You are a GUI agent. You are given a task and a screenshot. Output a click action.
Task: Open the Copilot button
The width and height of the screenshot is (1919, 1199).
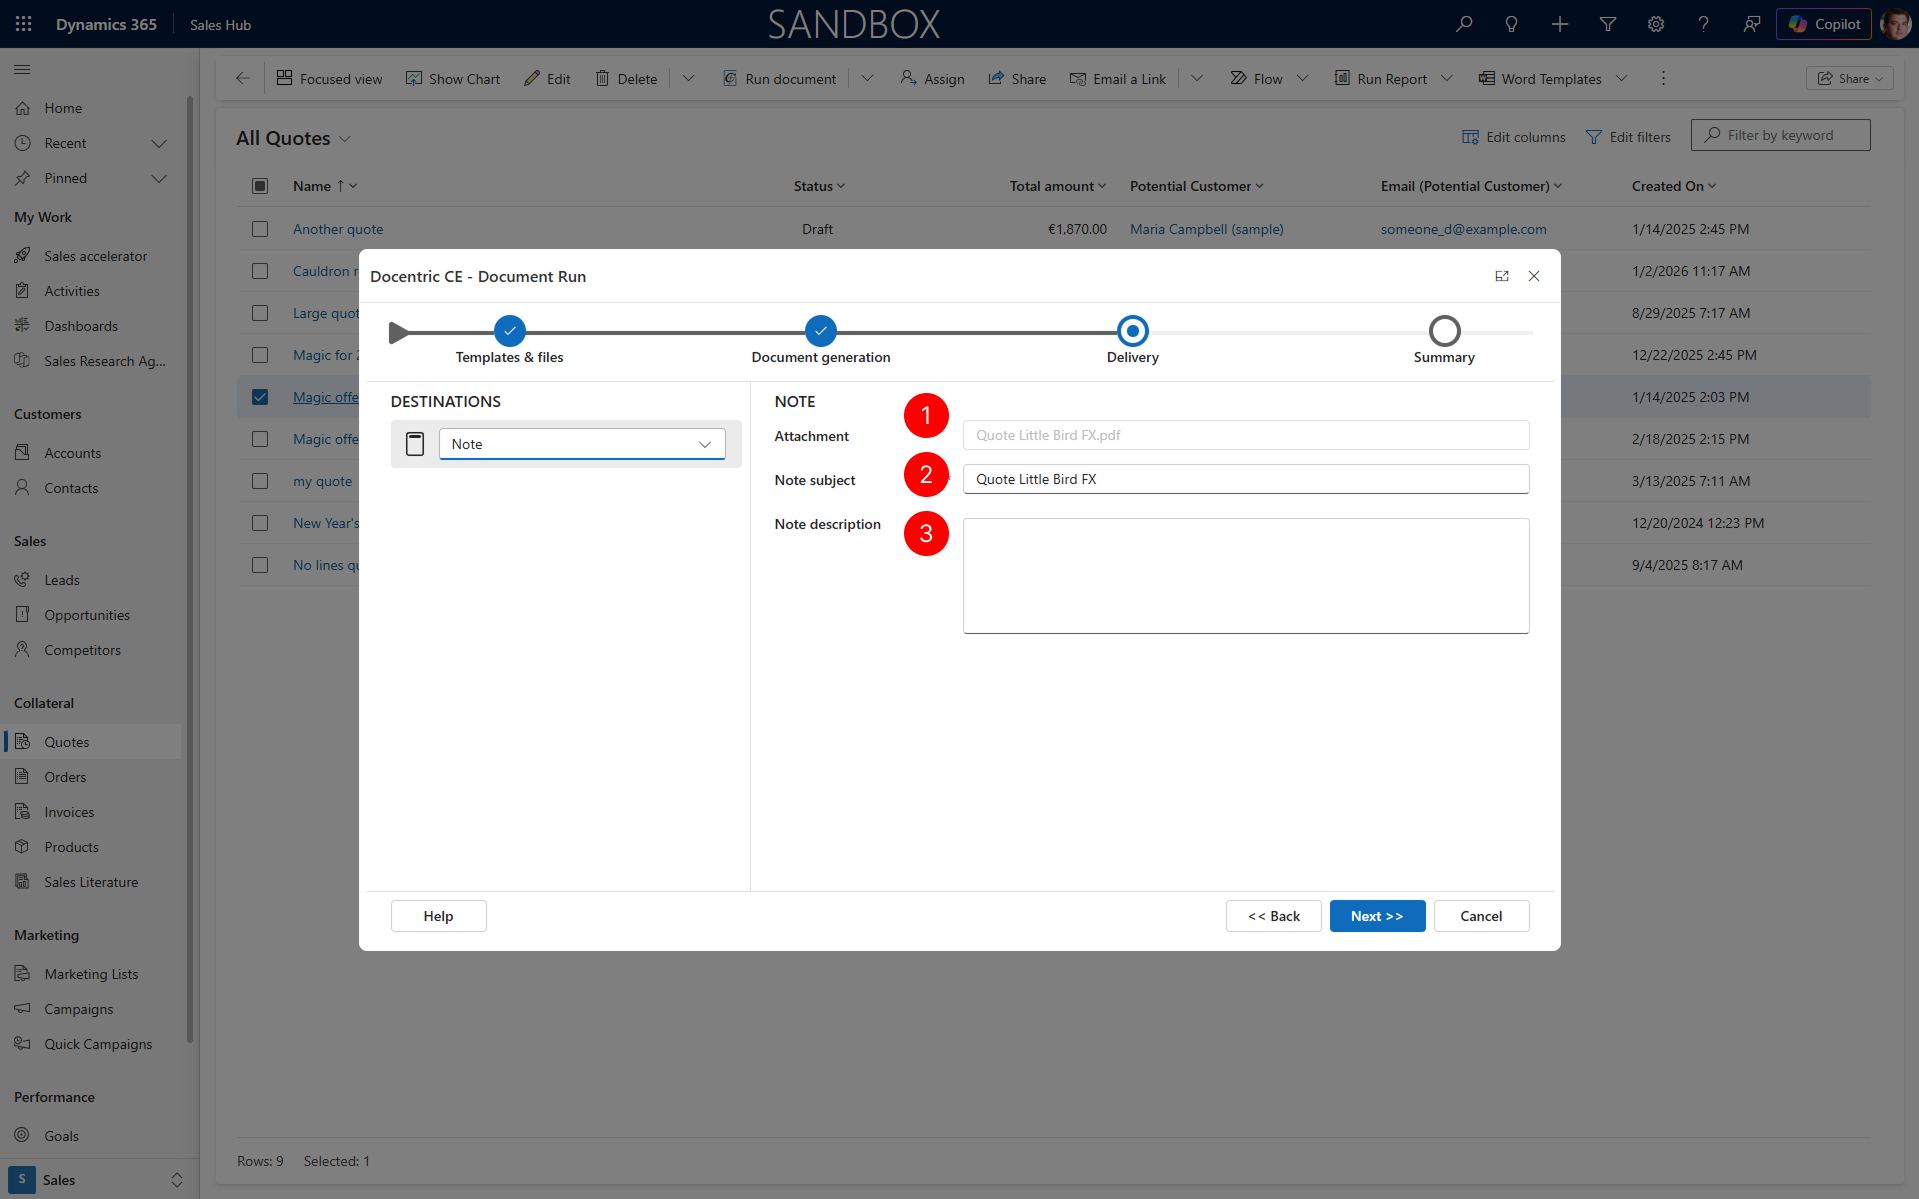click(1824, 24)
